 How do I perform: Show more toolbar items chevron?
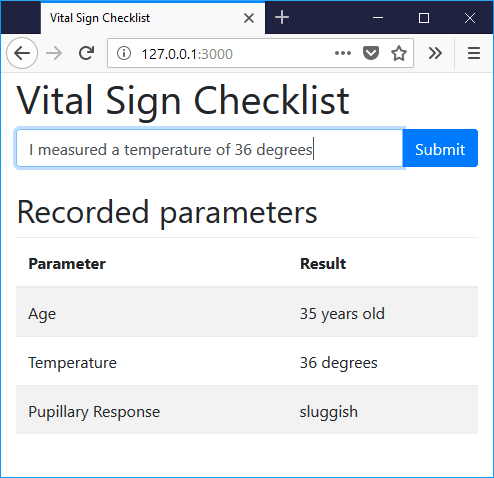[435, 53]
